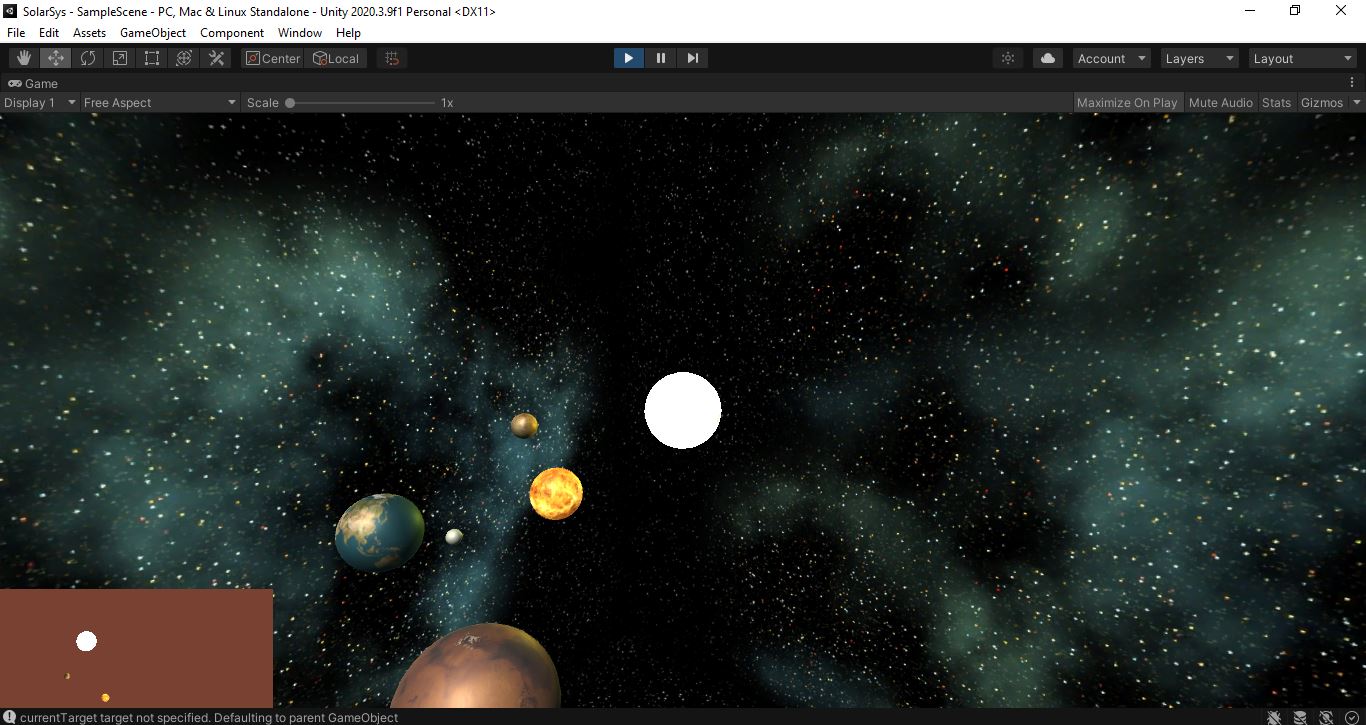Screen dimensions: 1366x725
Task: Click the small brown planet
Action: point(525,426)
